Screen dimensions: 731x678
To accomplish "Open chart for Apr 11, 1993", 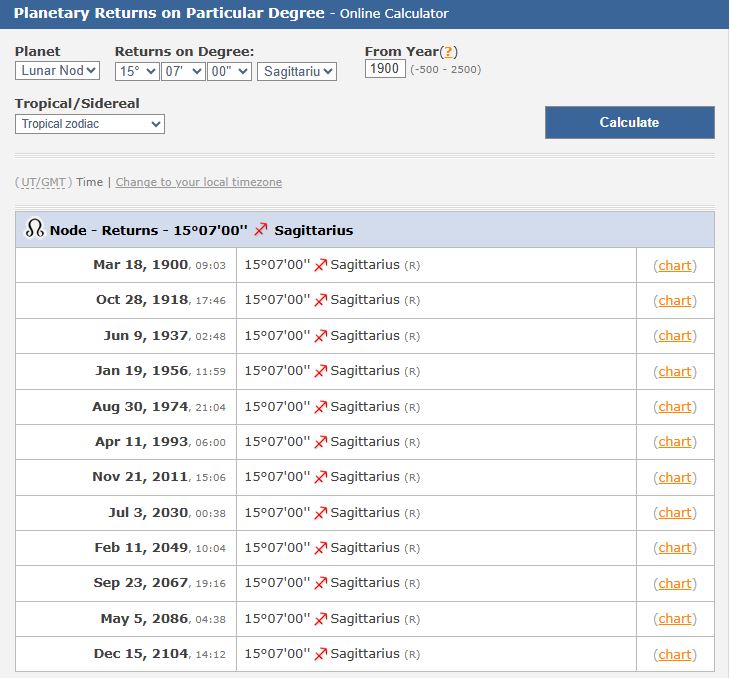I will (x=675, y=442).
